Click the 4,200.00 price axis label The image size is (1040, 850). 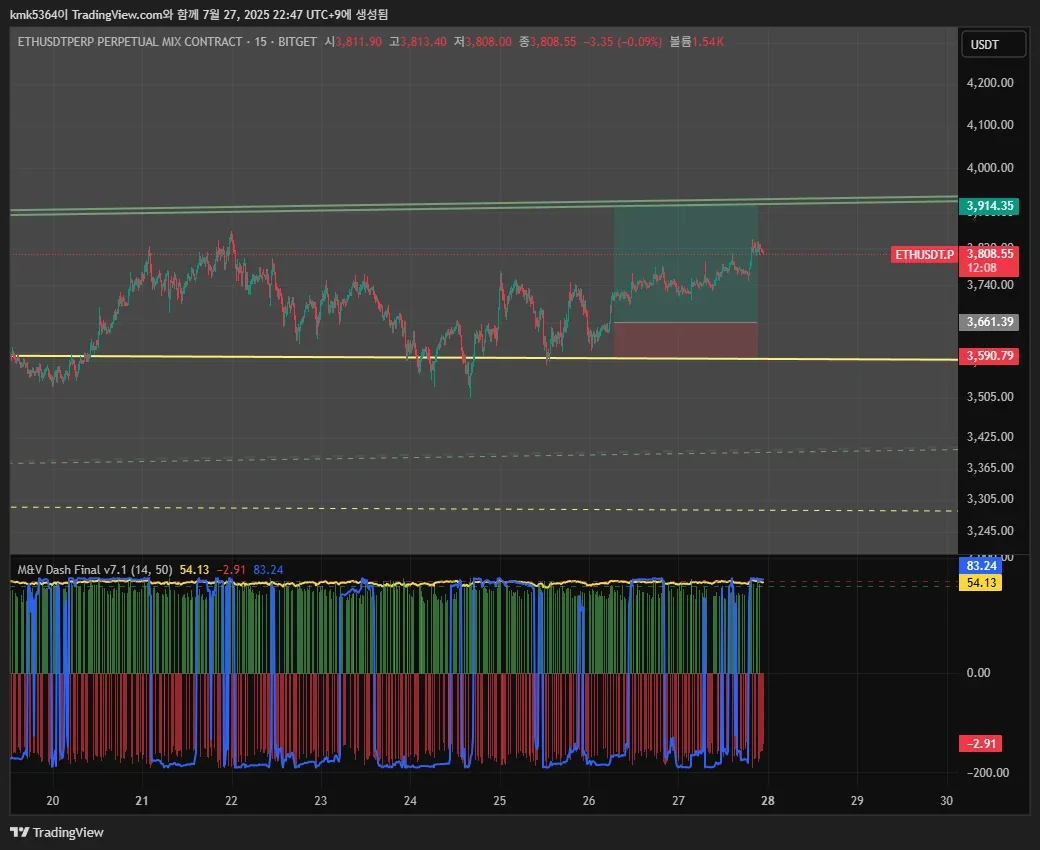(x=990, y=83)
